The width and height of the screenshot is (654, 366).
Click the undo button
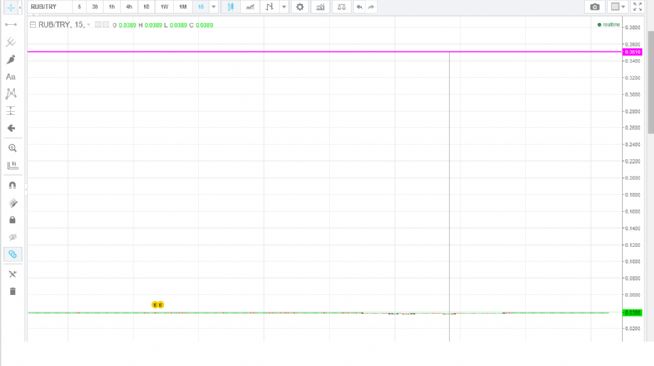359,7
